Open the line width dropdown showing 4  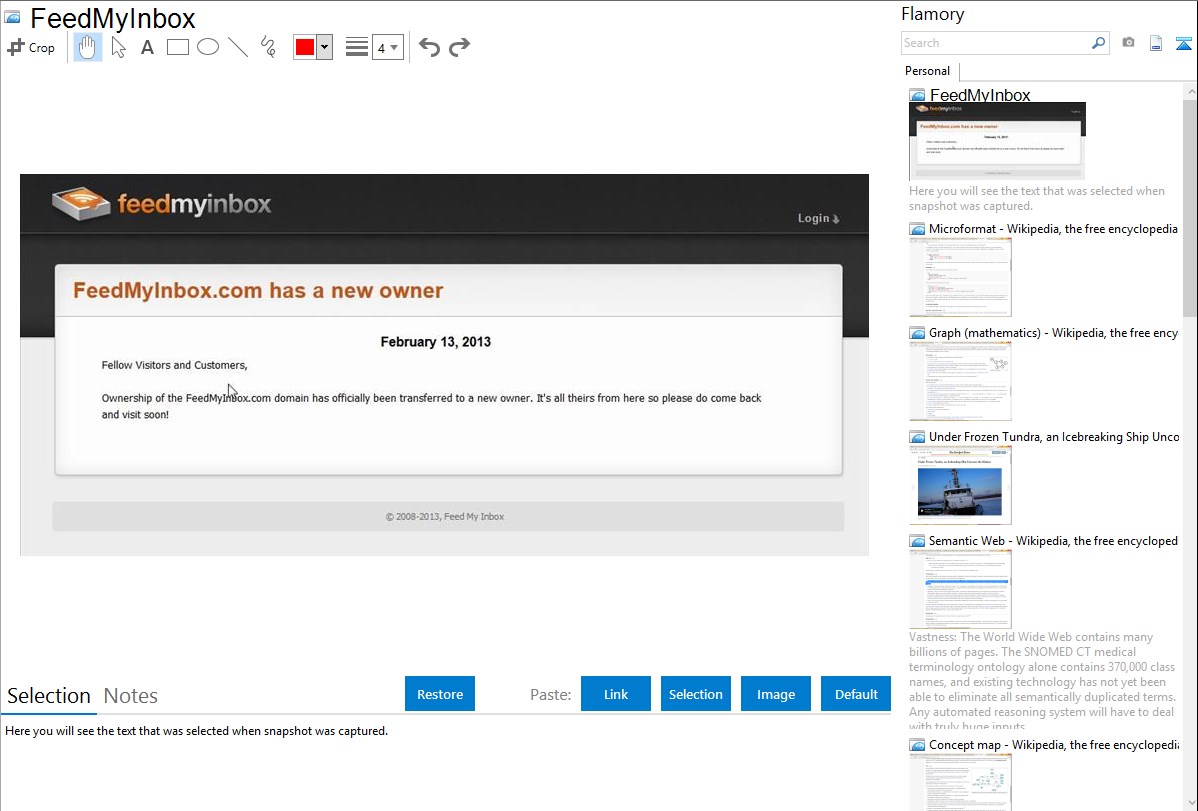[387, 47]
